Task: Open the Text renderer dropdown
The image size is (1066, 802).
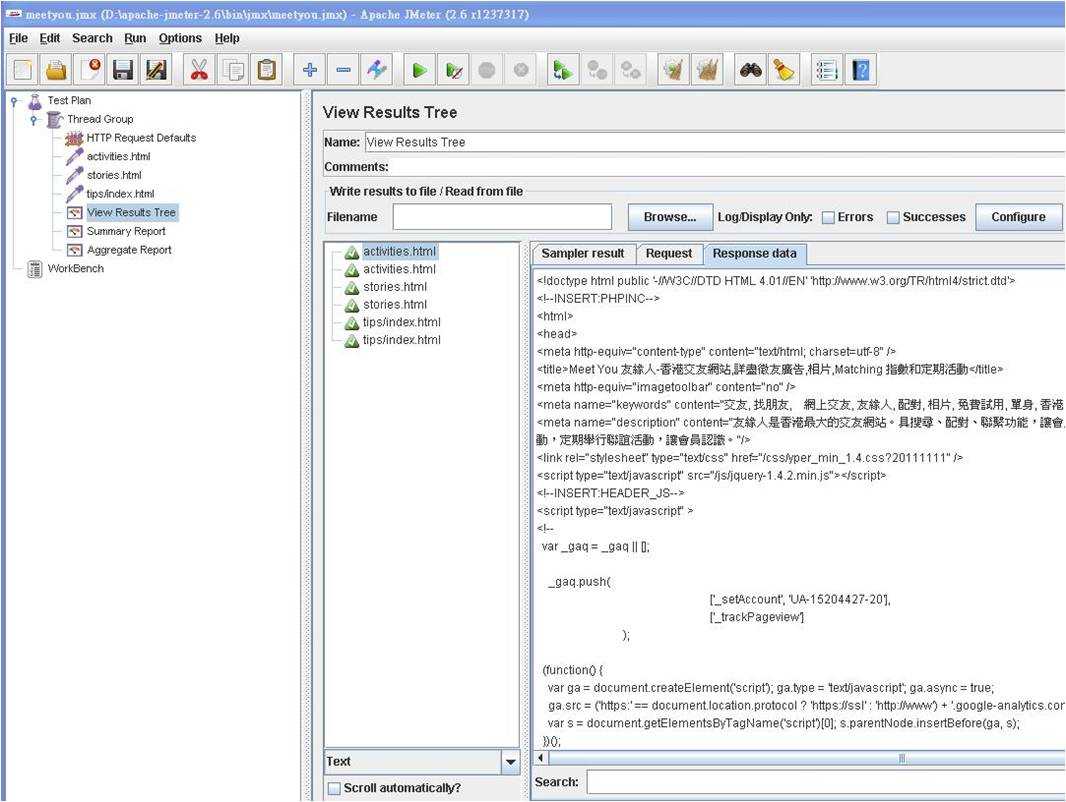Action: 511,762
